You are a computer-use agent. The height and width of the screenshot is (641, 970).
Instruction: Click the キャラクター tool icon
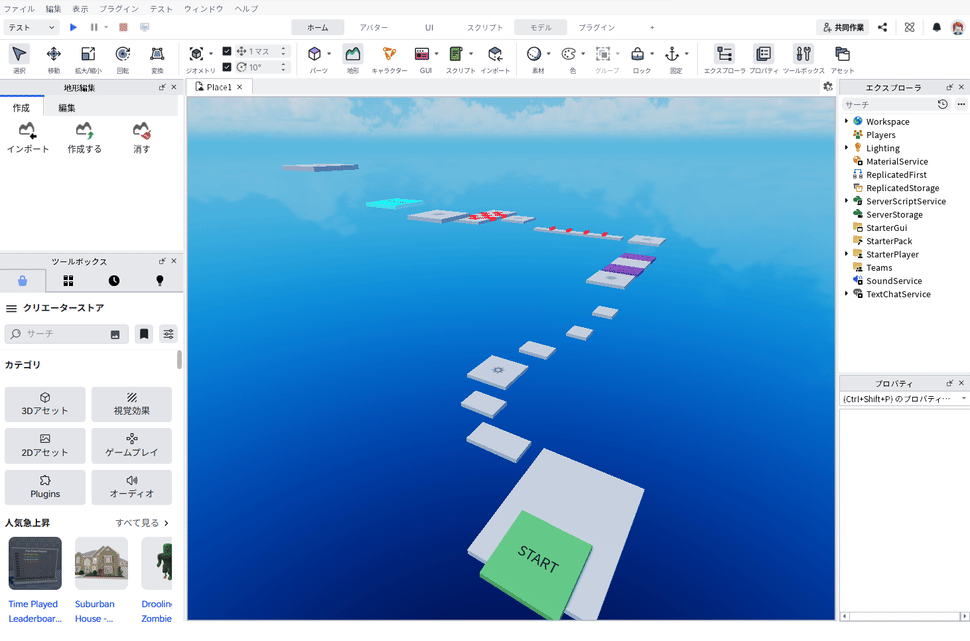(x=389, y=54)
